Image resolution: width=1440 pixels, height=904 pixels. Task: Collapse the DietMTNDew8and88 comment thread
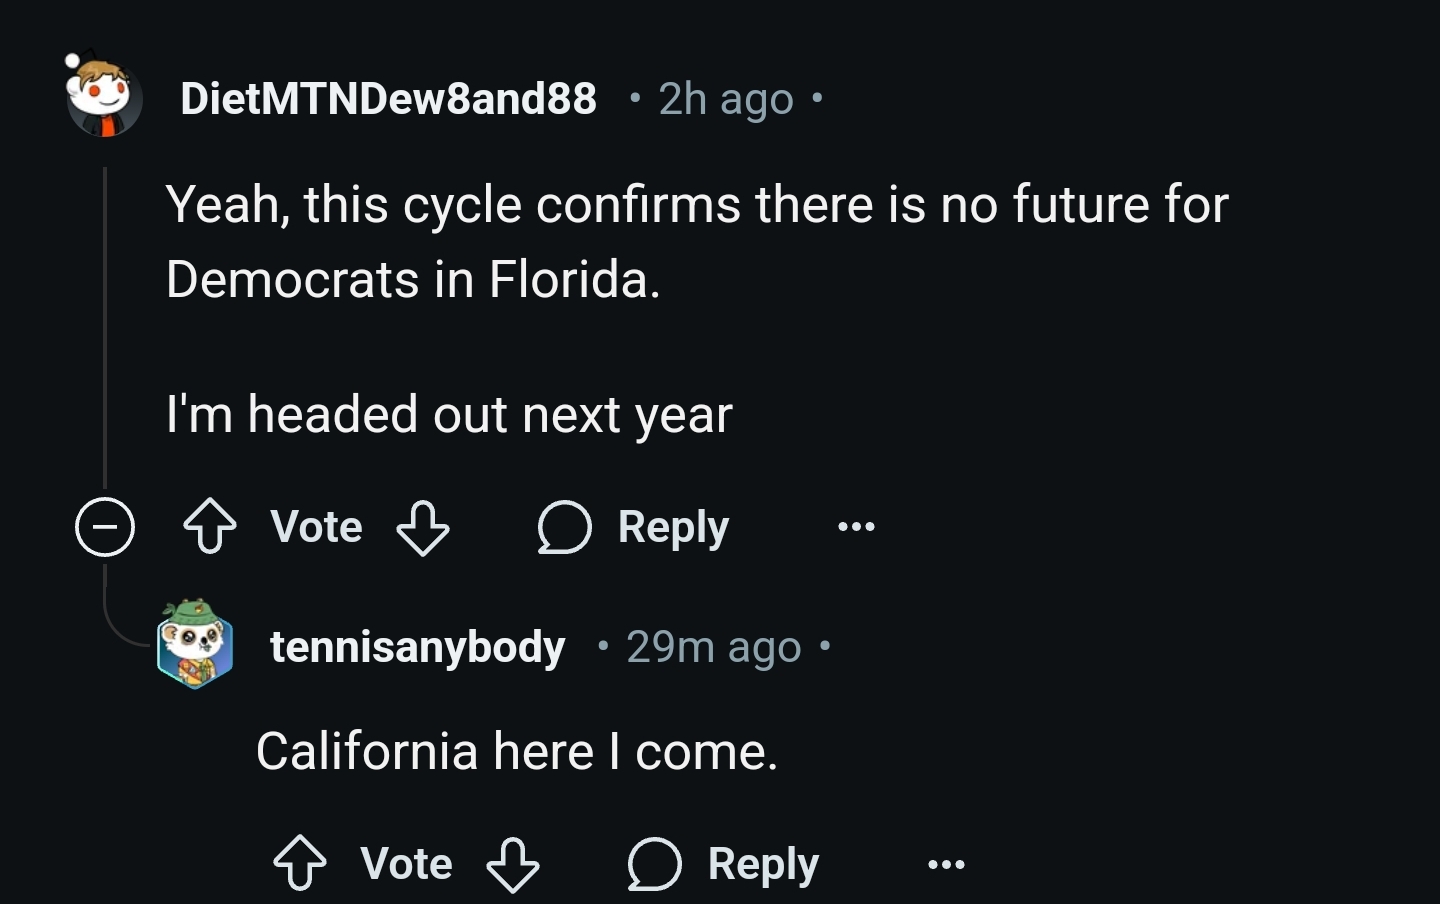105,527
